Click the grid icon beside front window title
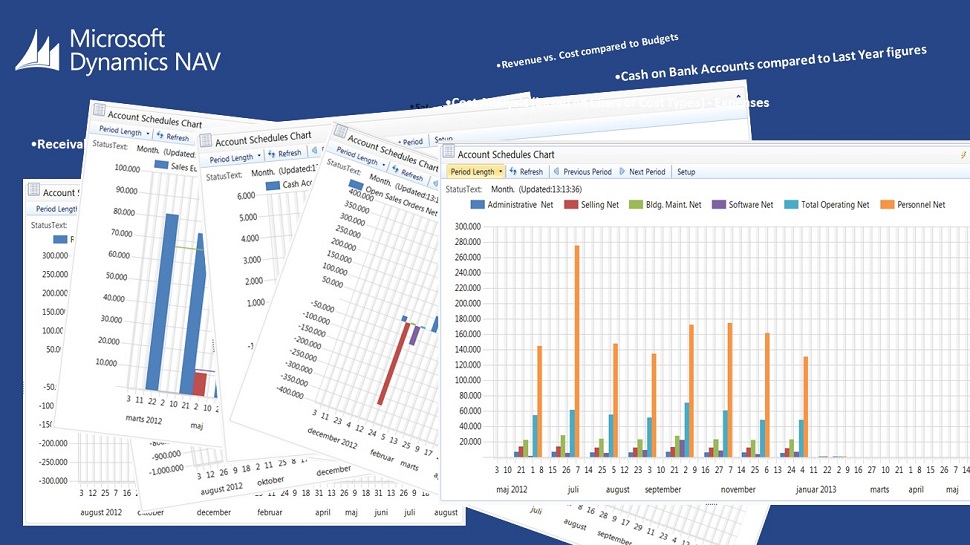This screenshot has height=545, width=970. 449,152
